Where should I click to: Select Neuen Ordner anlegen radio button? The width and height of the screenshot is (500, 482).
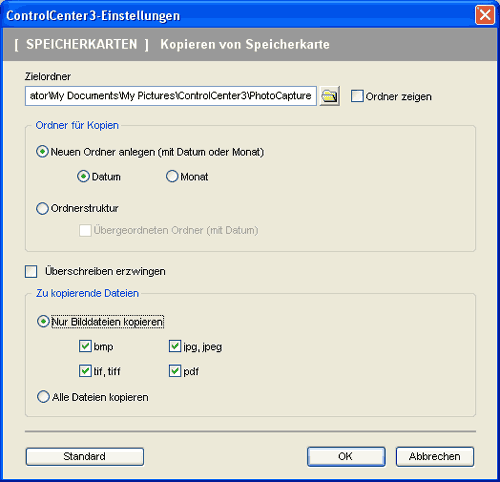coord(42,152)
